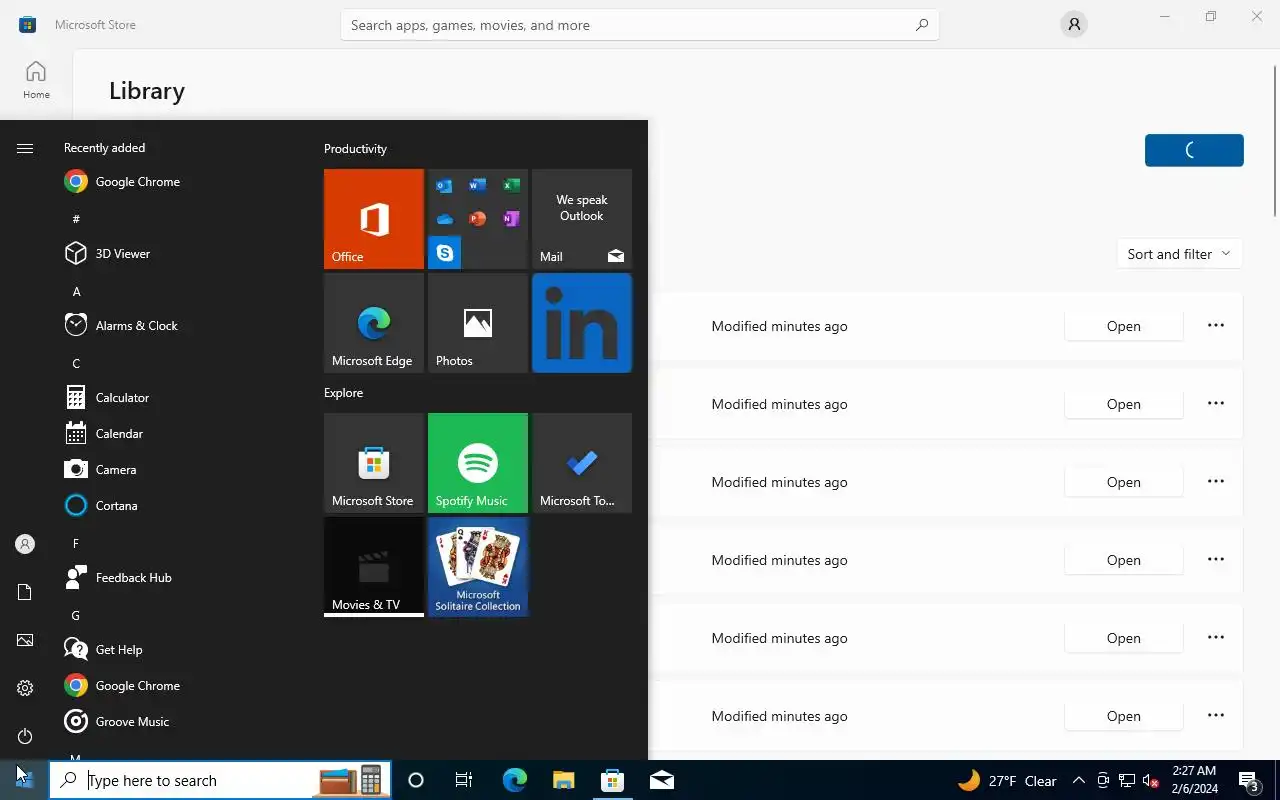Open Pictures from Start sidebar

pos(25,640)
